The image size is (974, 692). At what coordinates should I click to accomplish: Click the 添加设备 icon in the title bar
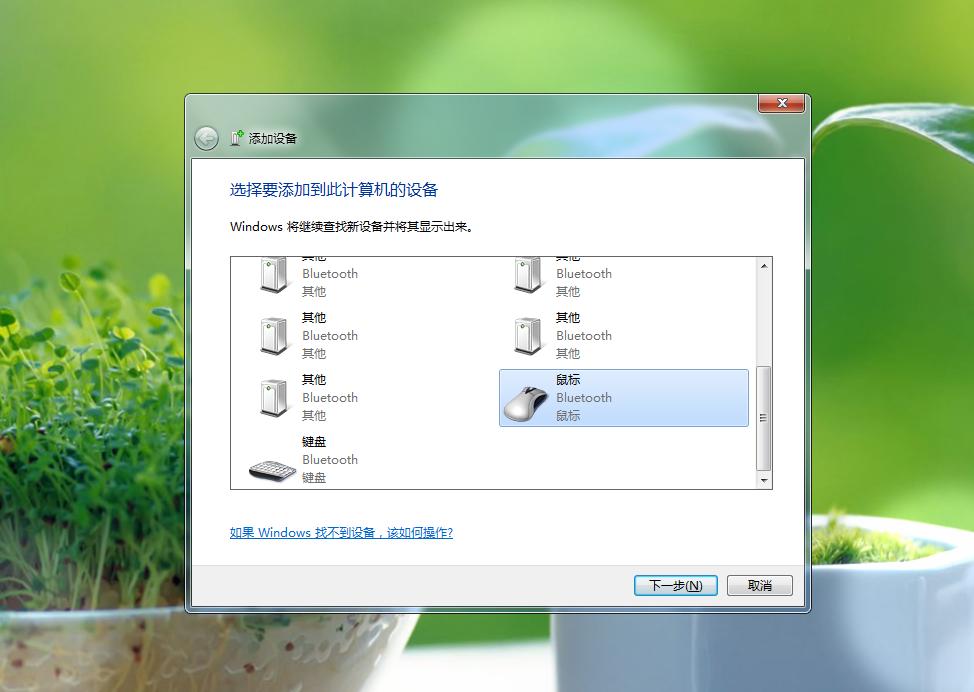click(232, 138)
